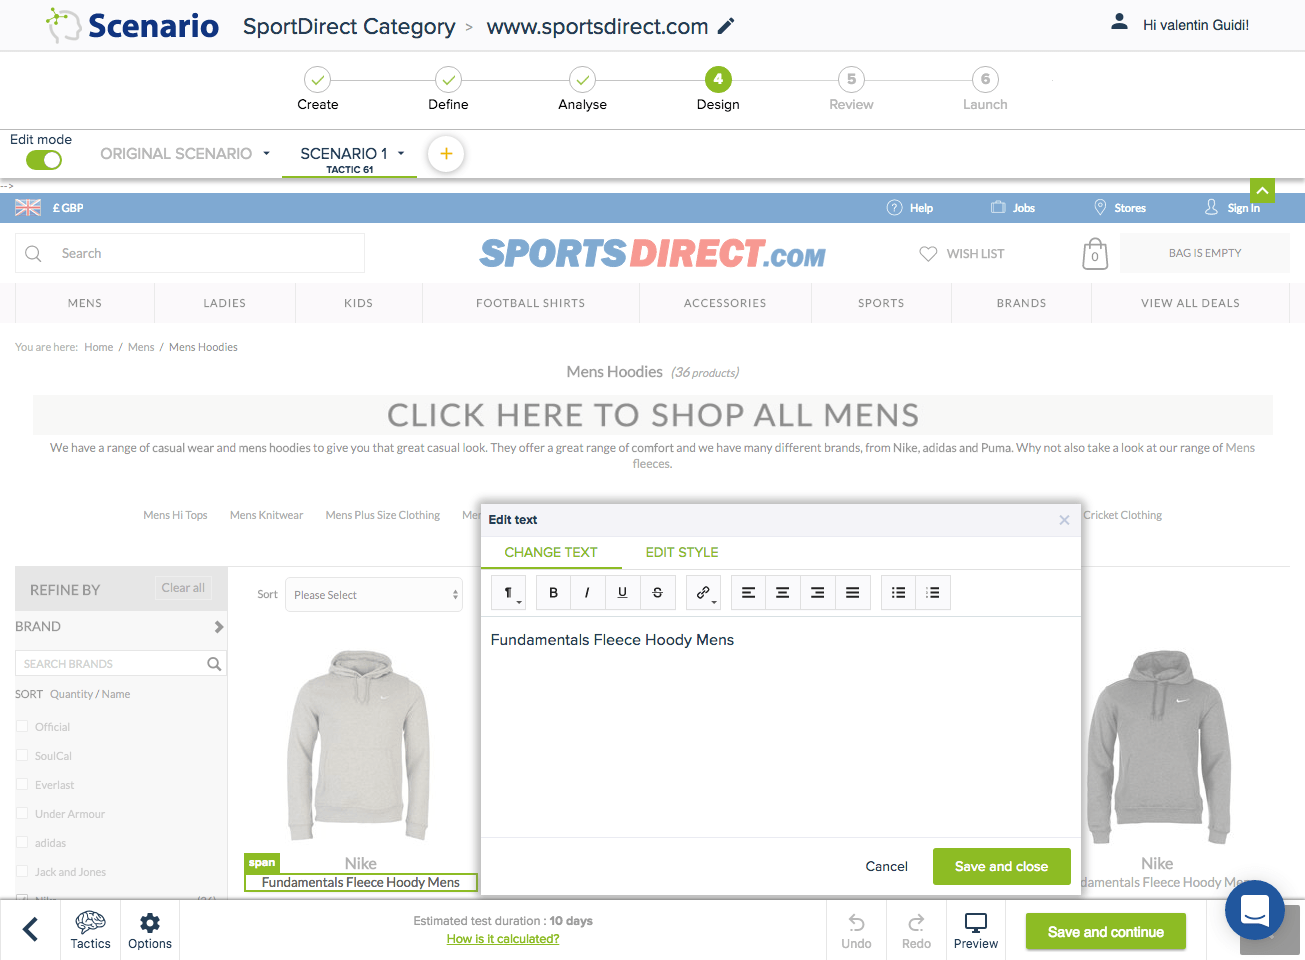The image size is (1305, 960).
Task: Go to the Define step
Action: click(x=448, y=89)
